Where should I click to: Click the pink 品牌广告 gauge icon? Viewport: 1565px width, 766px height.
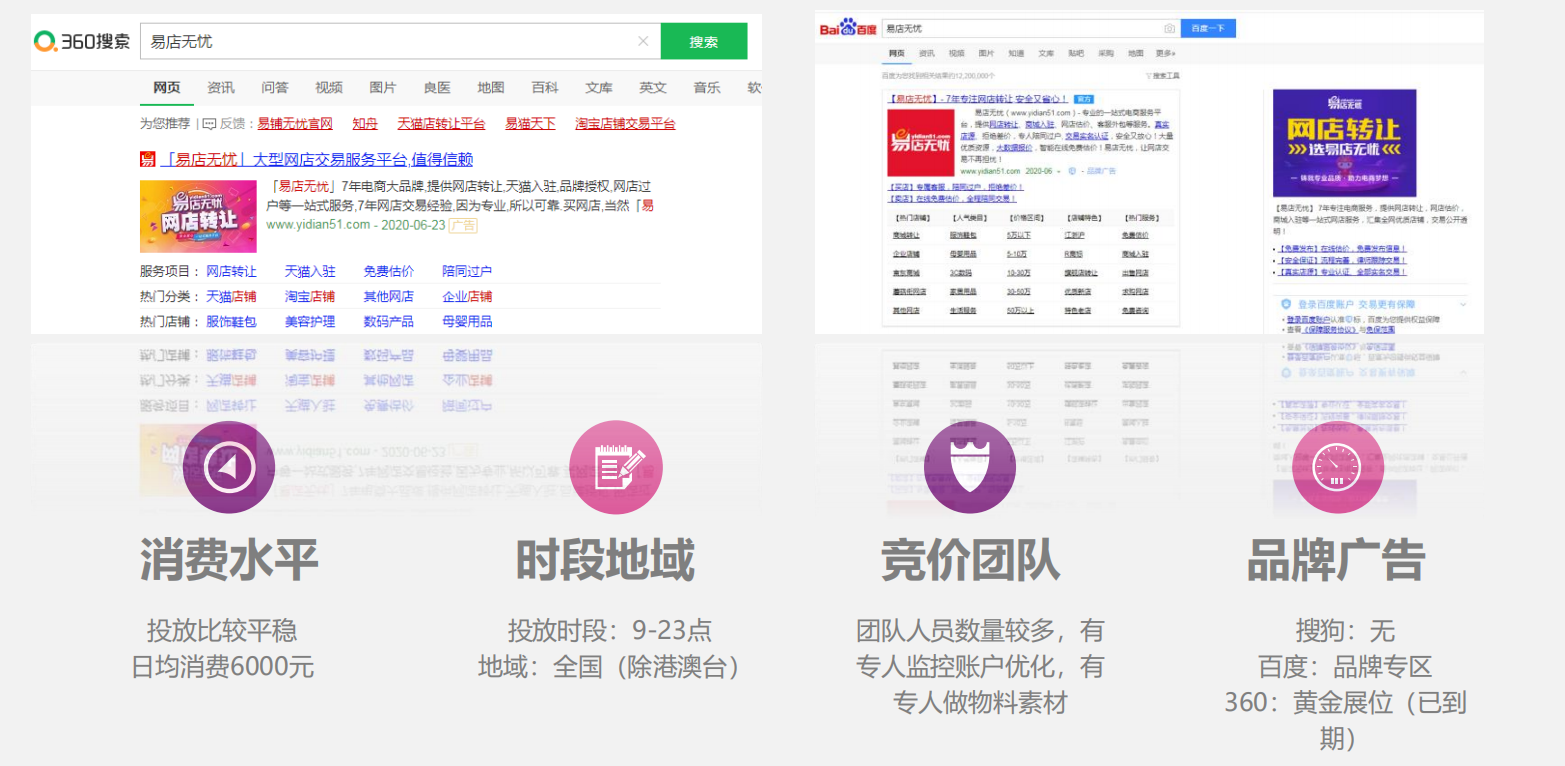1338,467
